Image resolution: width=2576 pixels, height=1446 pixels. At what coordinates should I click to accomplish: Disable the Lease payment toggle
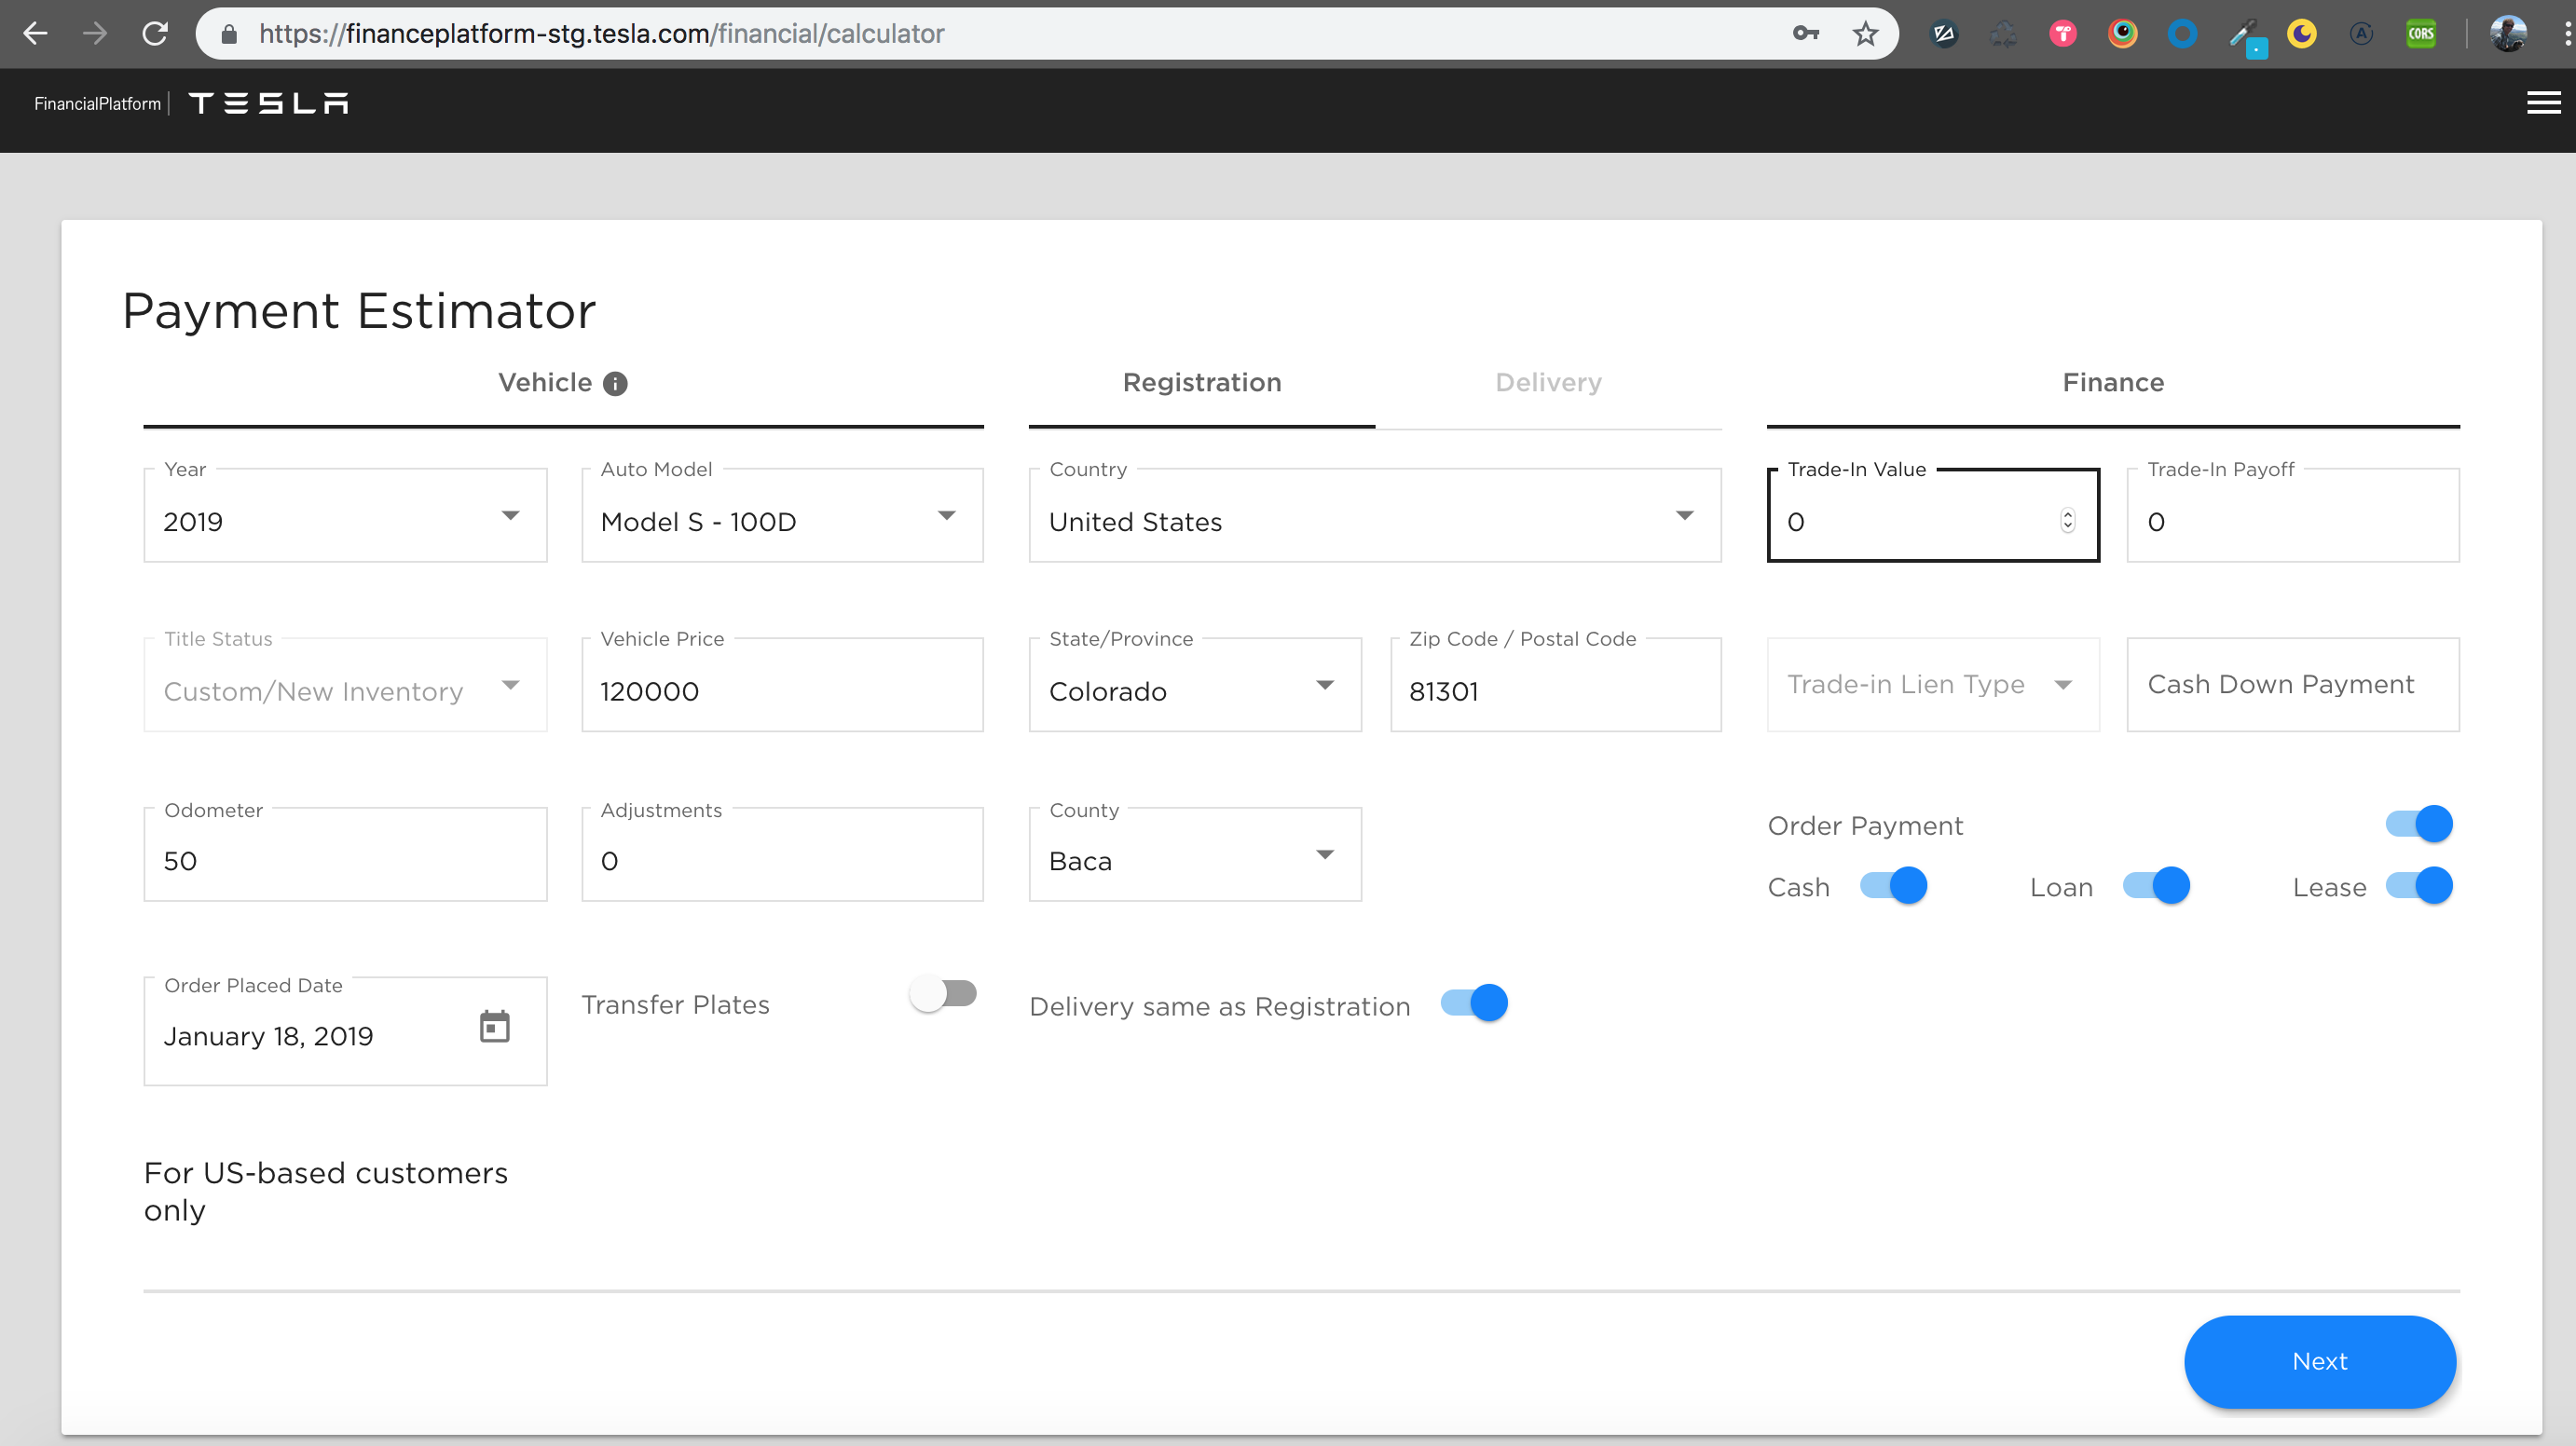tap(2419, 886)
